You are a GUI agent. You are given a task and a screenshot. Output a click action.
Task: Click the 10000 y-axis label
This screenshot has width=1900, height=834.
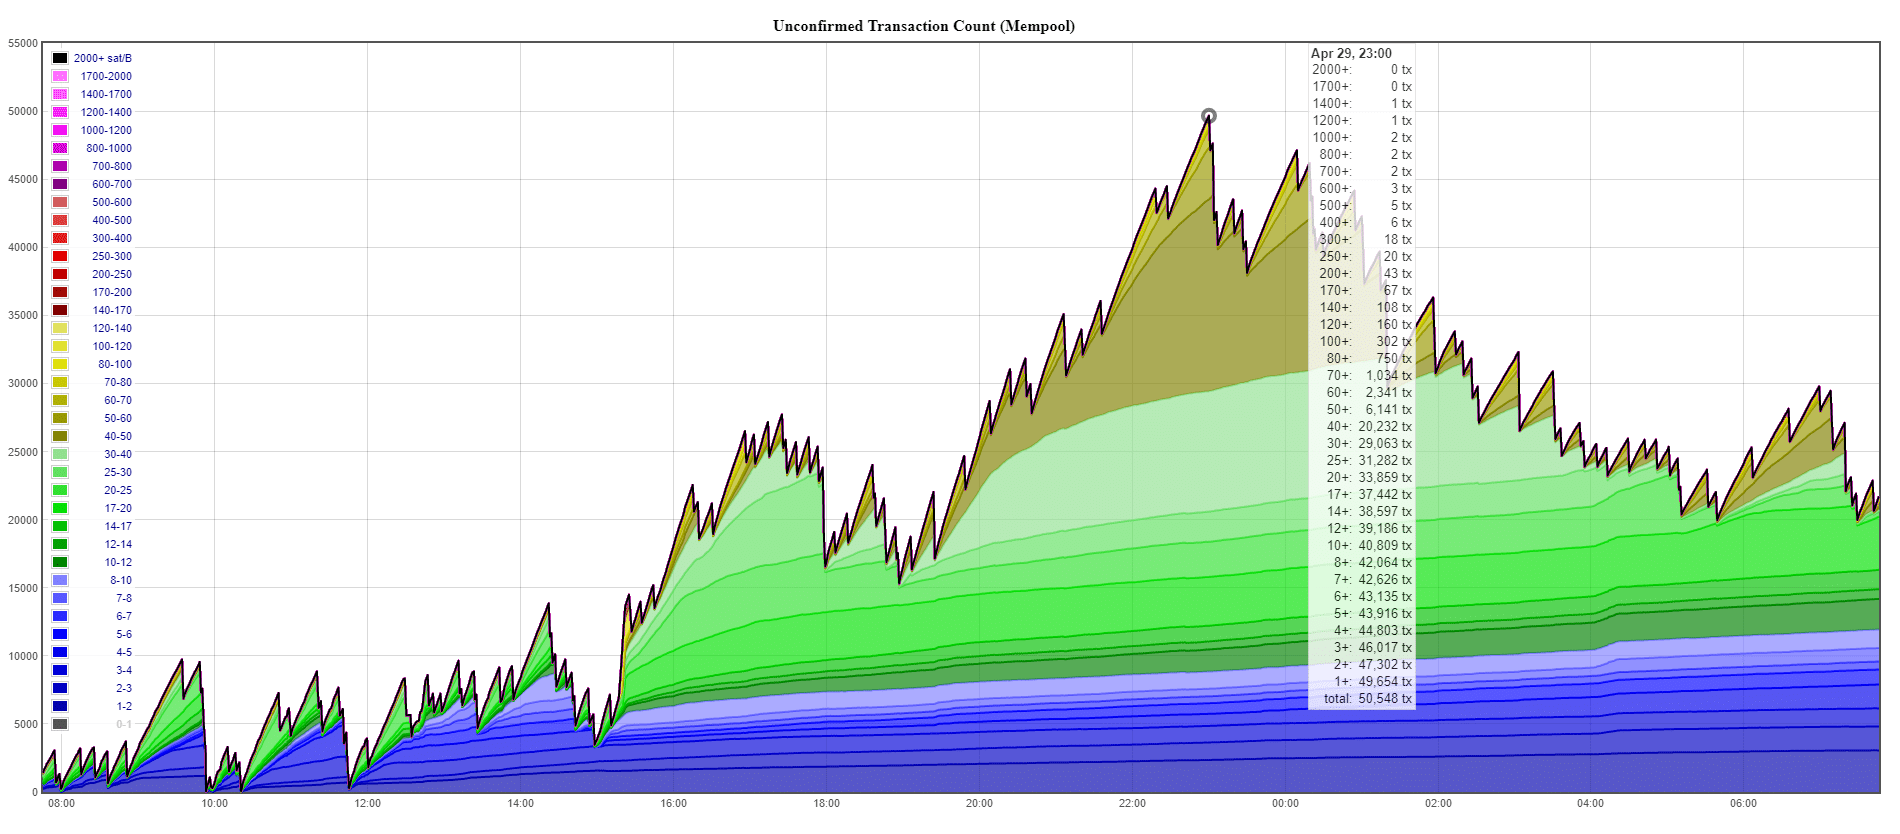(23, 656)
